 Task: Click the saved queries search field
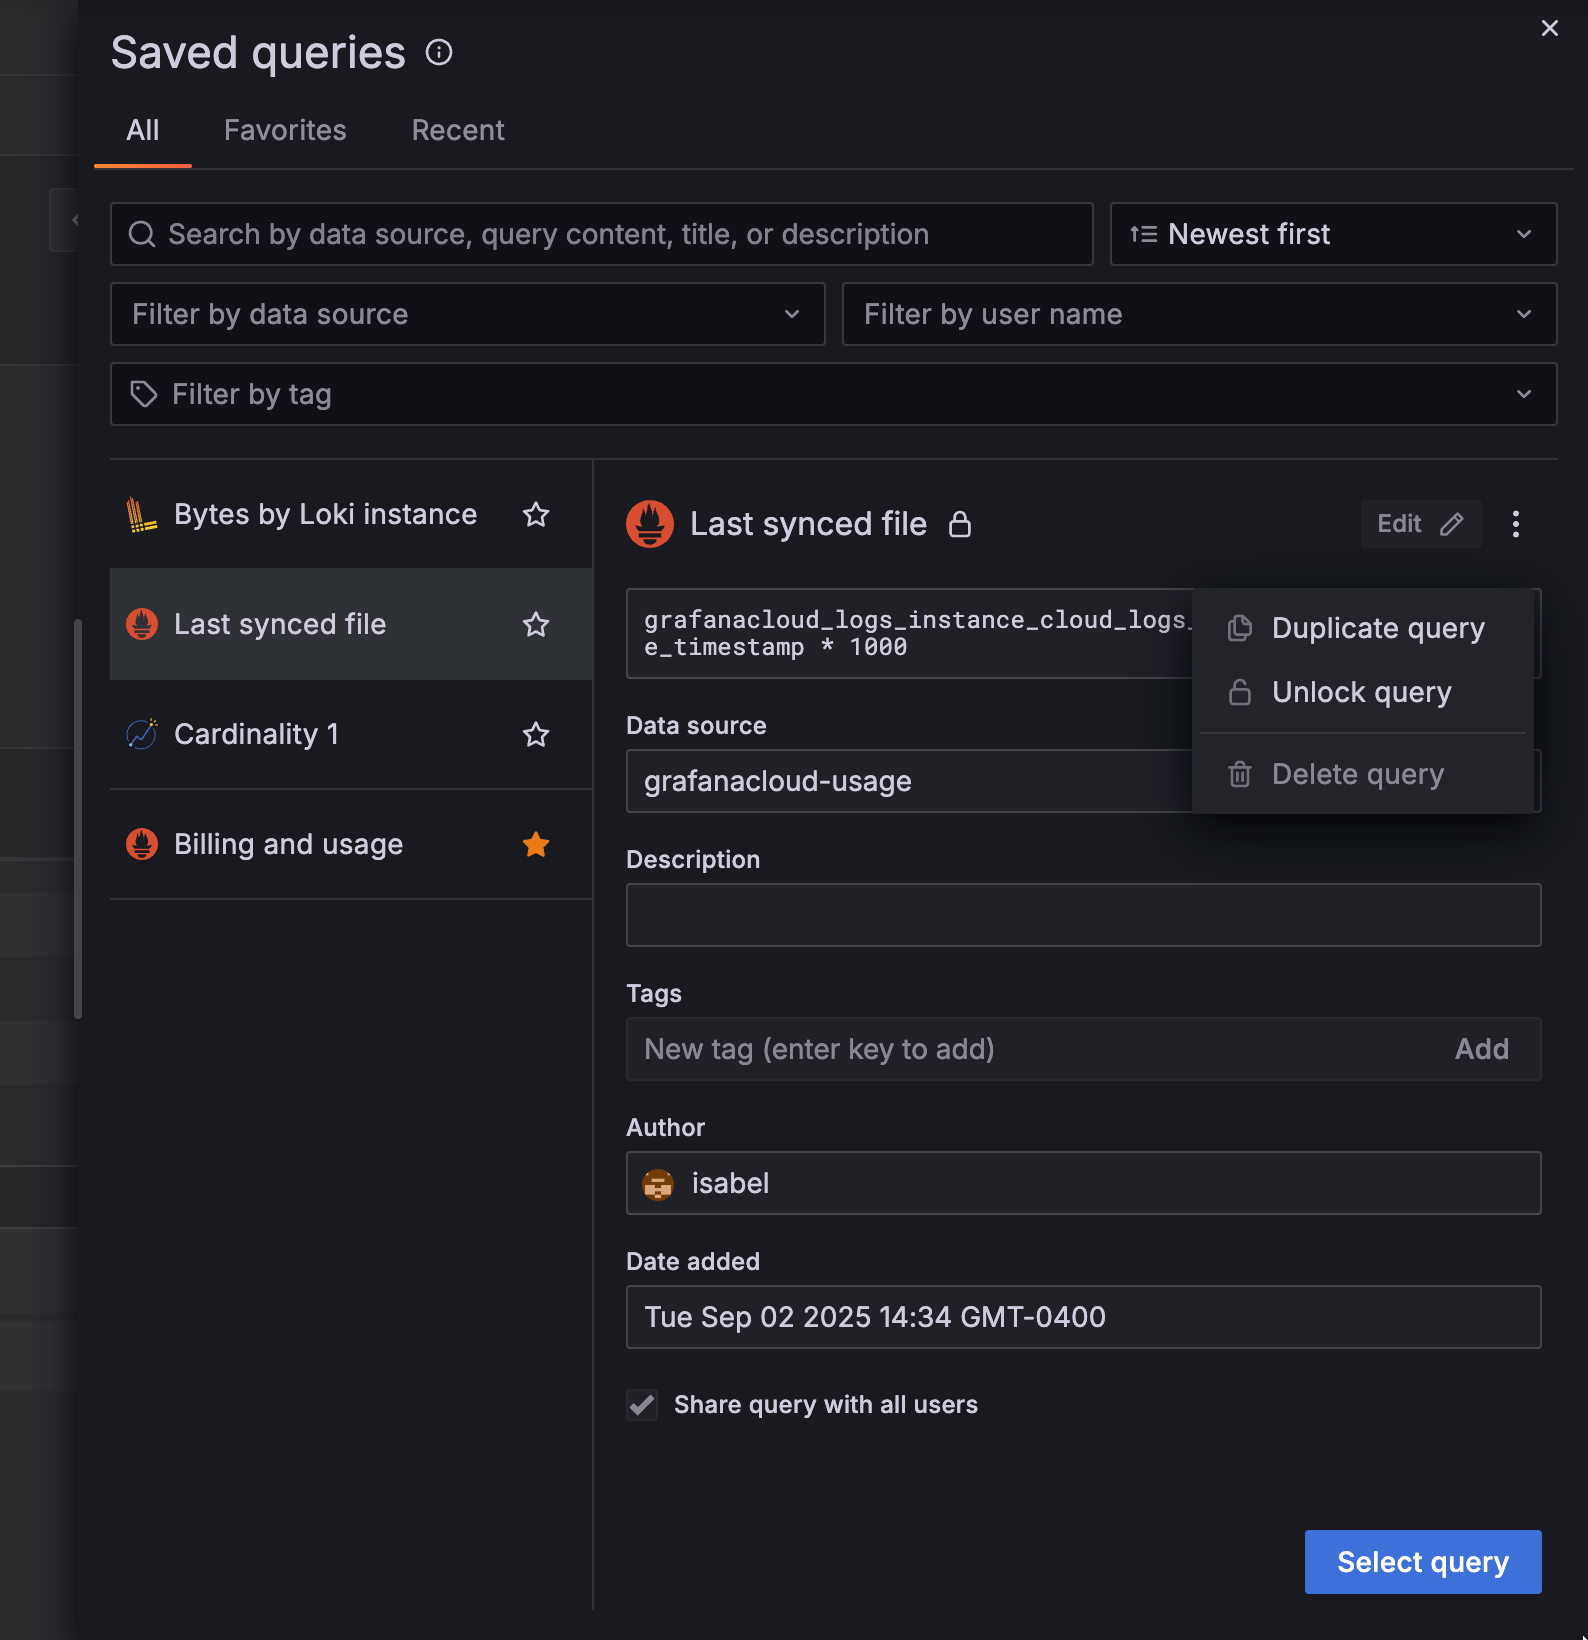[601, 234]
